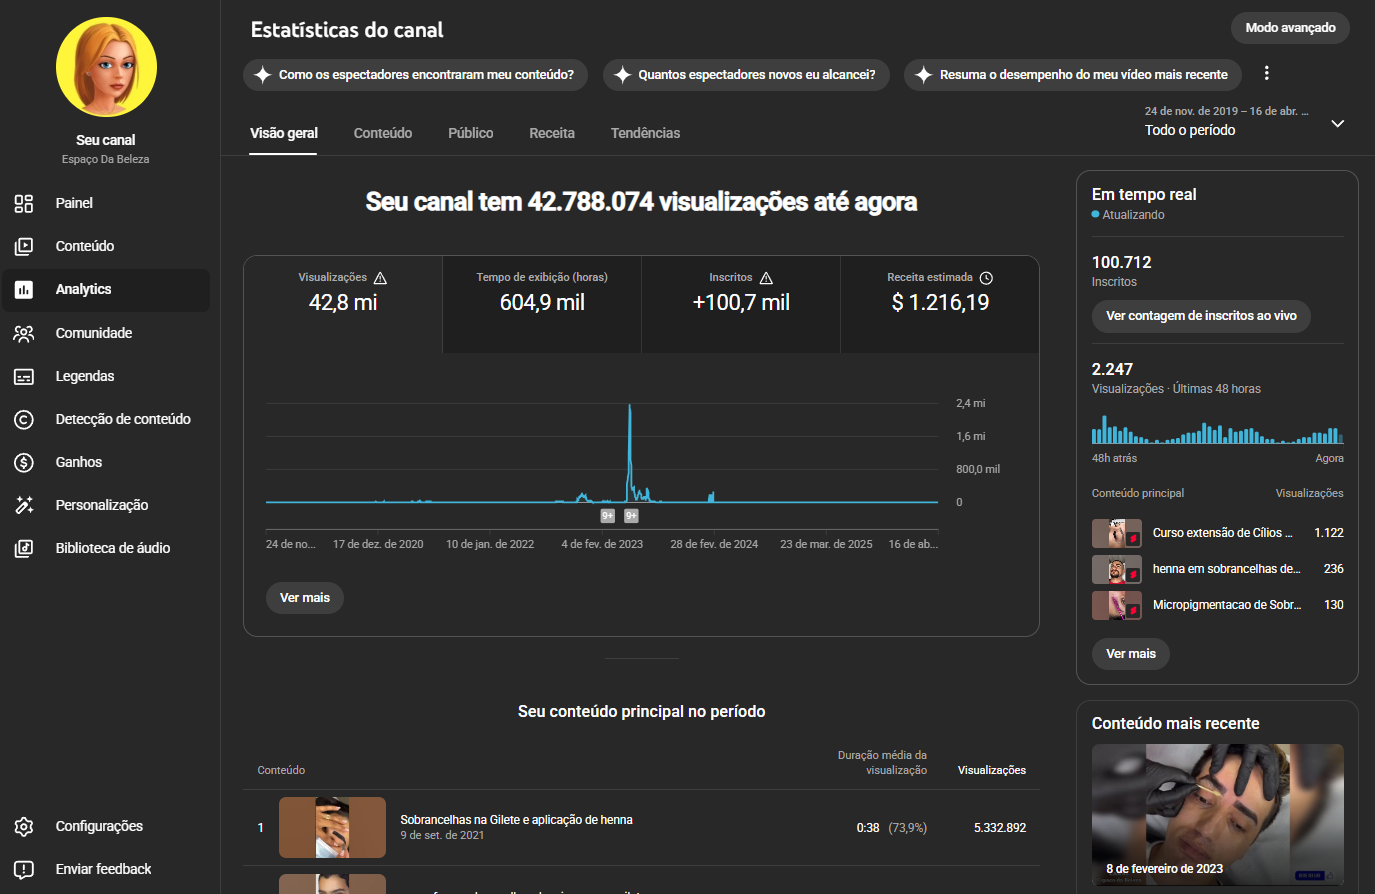Open the three-dot more options menu
The width and height of the screenshot is (1375, 894).
1266,74
